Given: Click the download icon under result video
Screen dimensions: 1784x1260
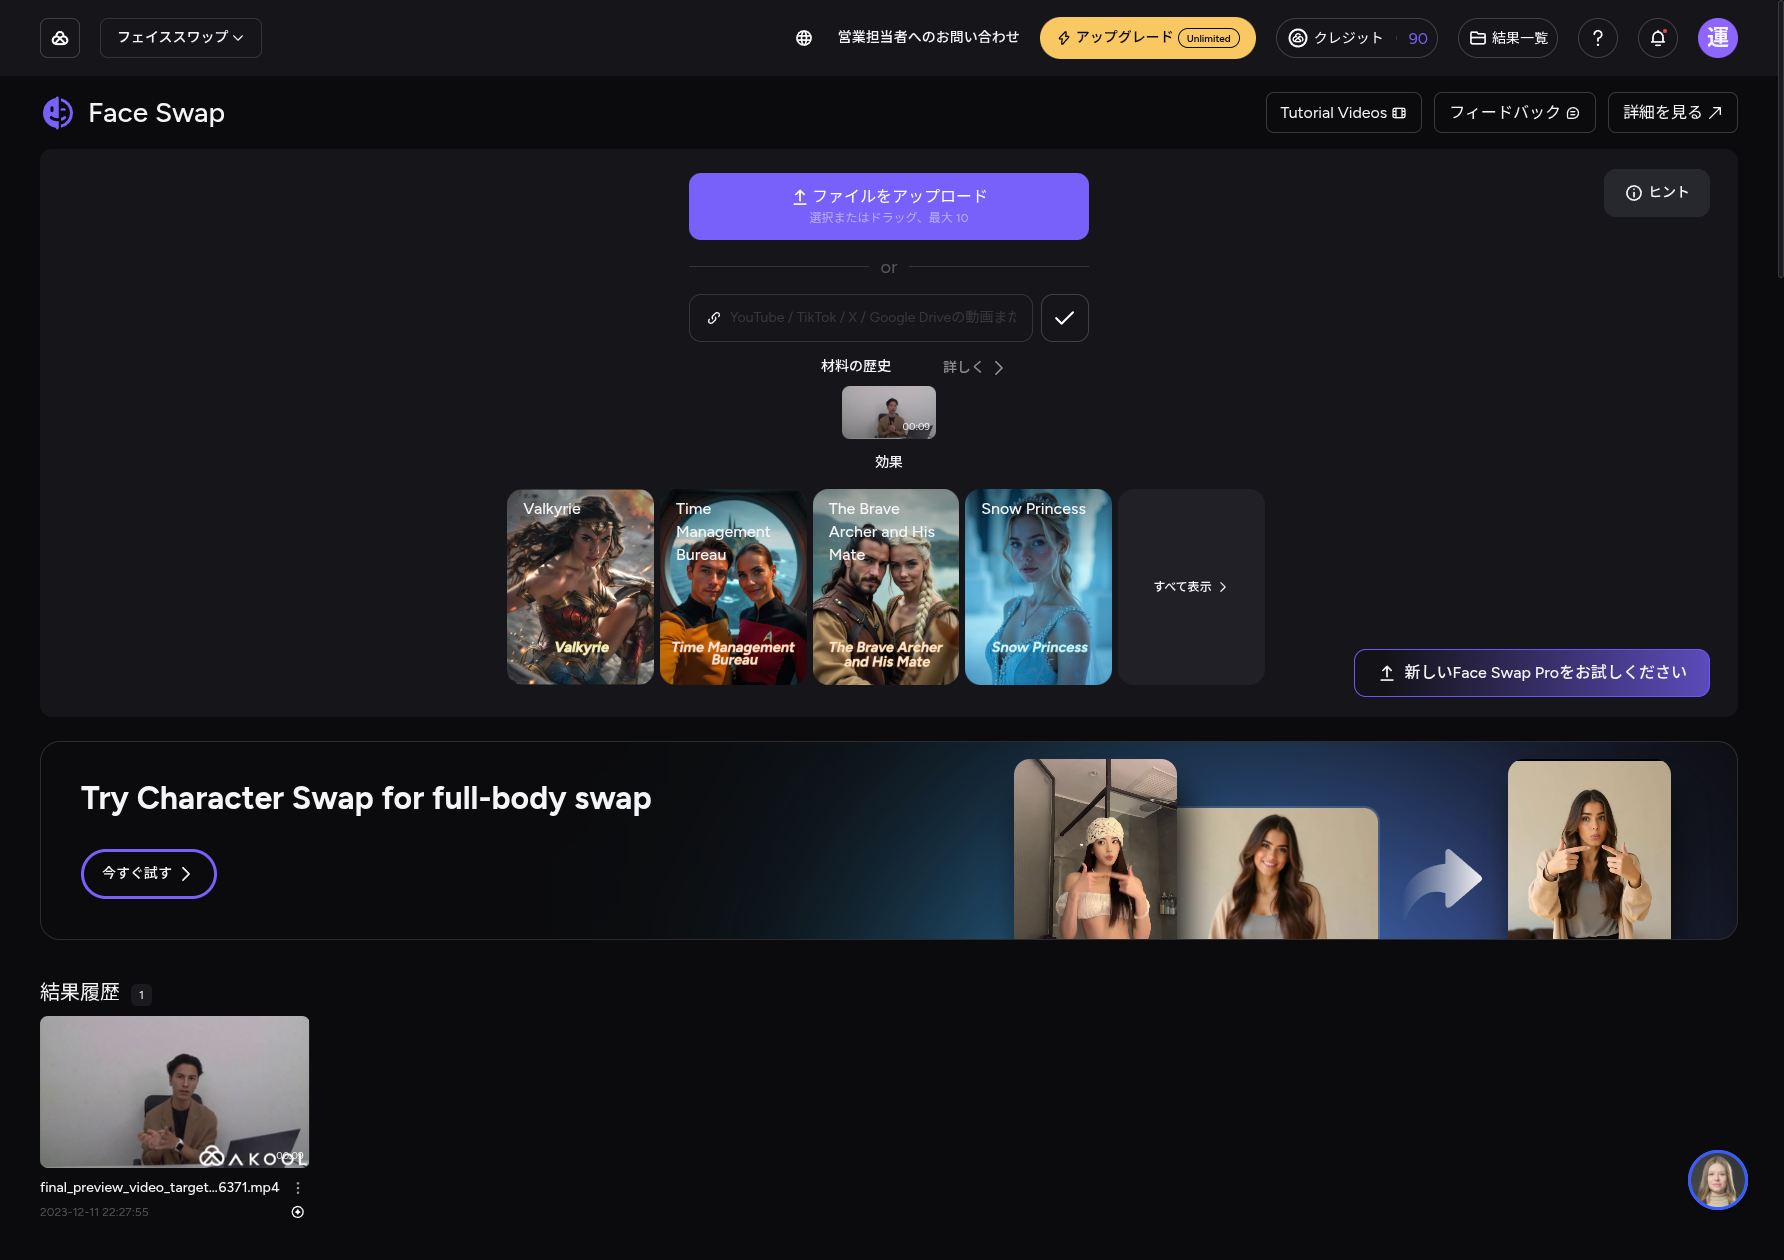Looking at the screenshot, I should [297, 1212].
